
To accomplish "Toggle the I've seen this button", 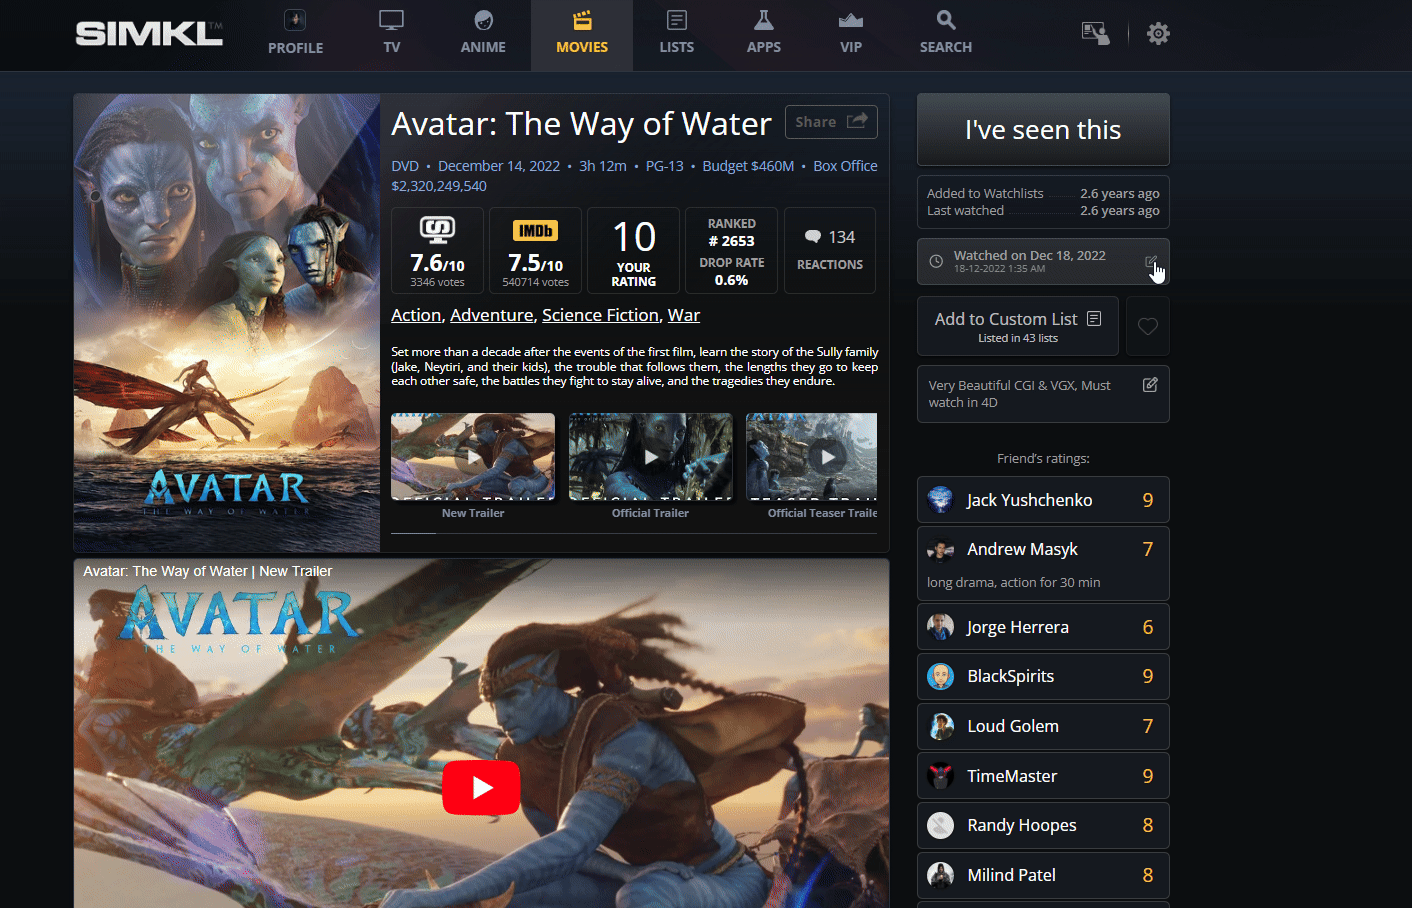I will (1042, 130).
